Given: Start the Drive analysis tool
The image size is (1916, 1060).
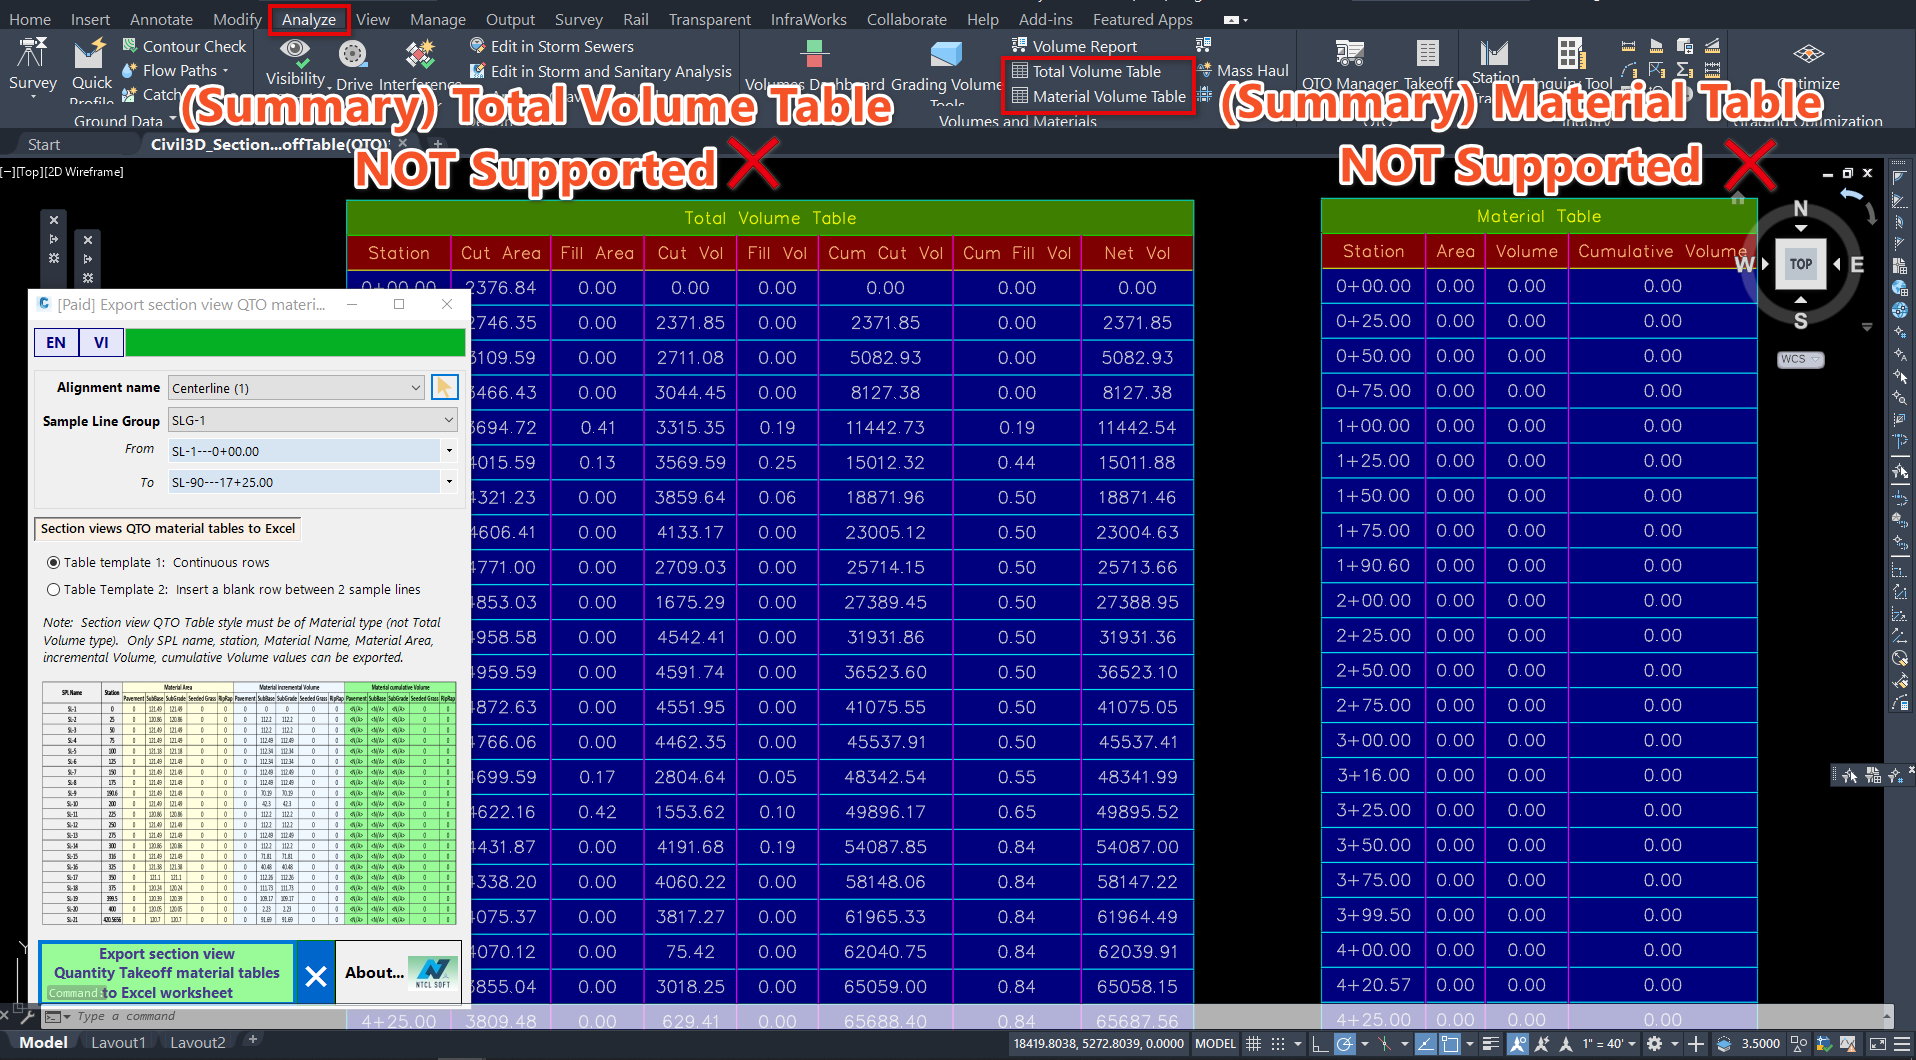Looking at the screenshot, I should pyautogui.click(x=353, y=66).
